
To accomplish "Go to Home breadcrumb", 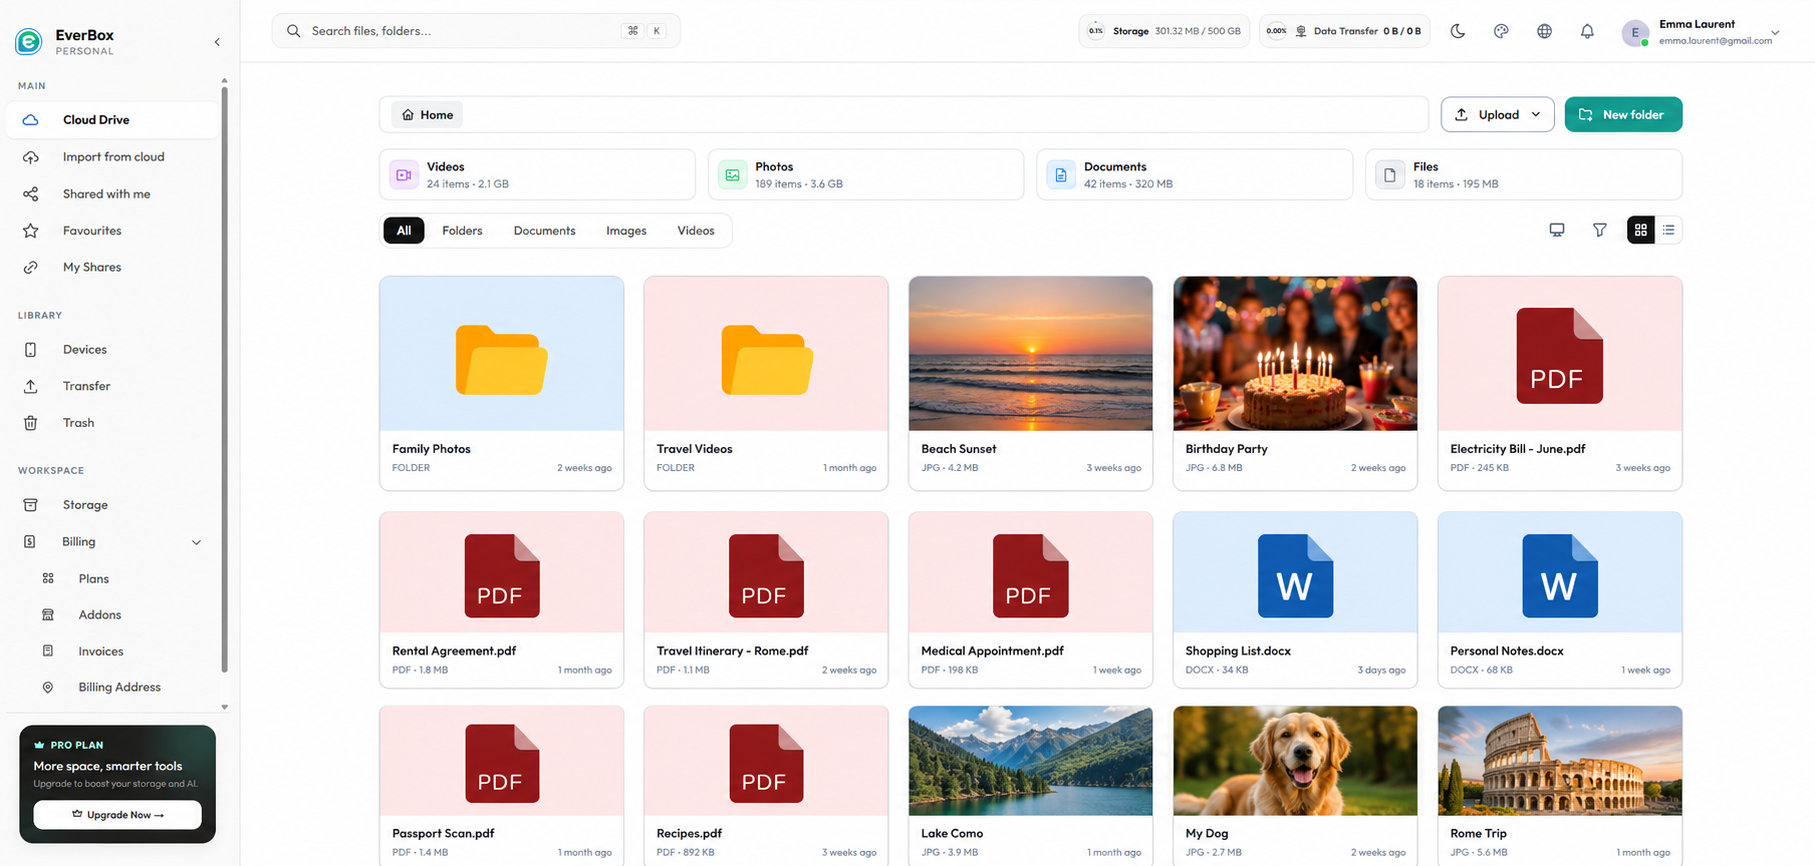I will point(427,114).
